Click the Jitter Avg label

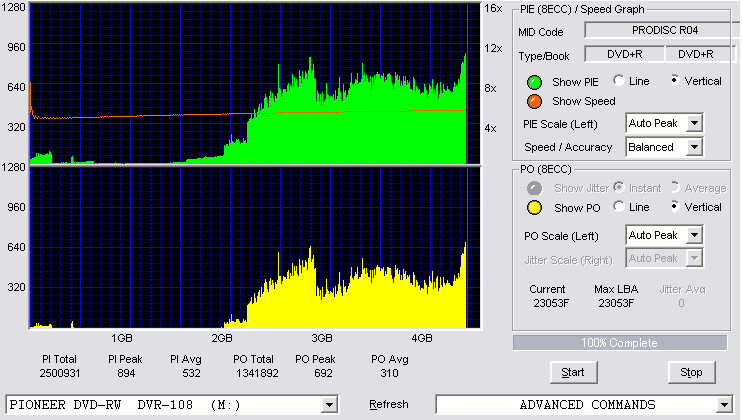[x=682, y=289]
